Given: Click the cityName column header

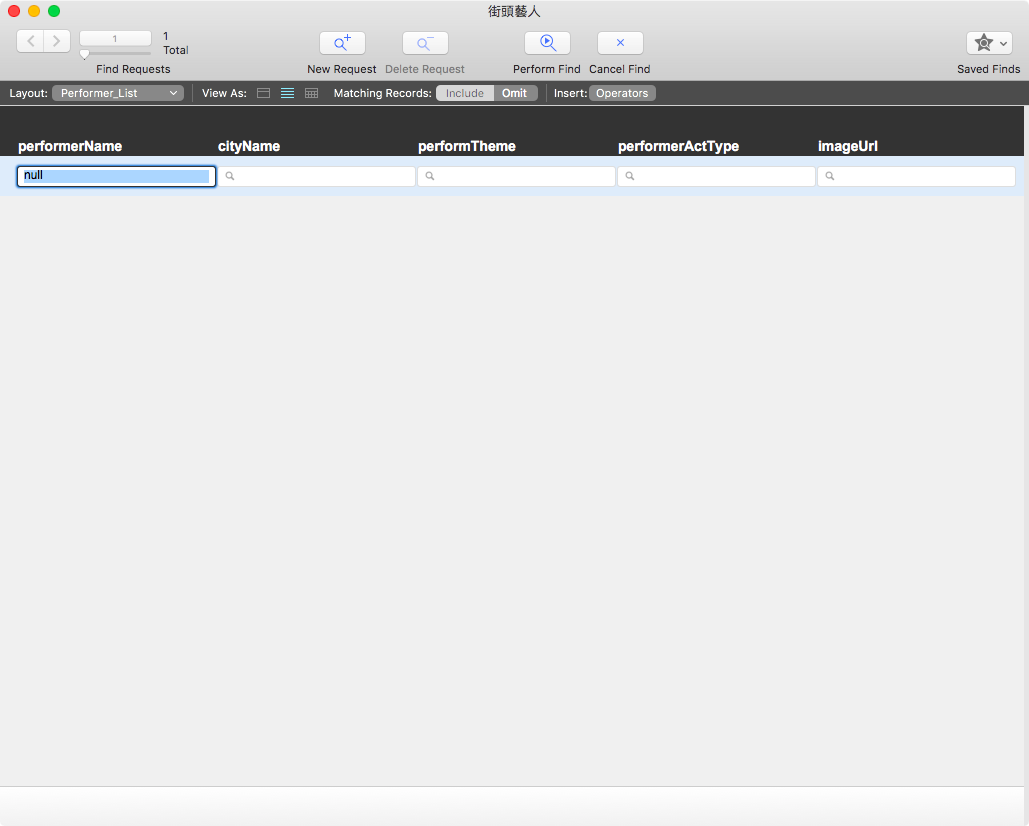Looking at the screenshot, I should (x=249, y=146).
